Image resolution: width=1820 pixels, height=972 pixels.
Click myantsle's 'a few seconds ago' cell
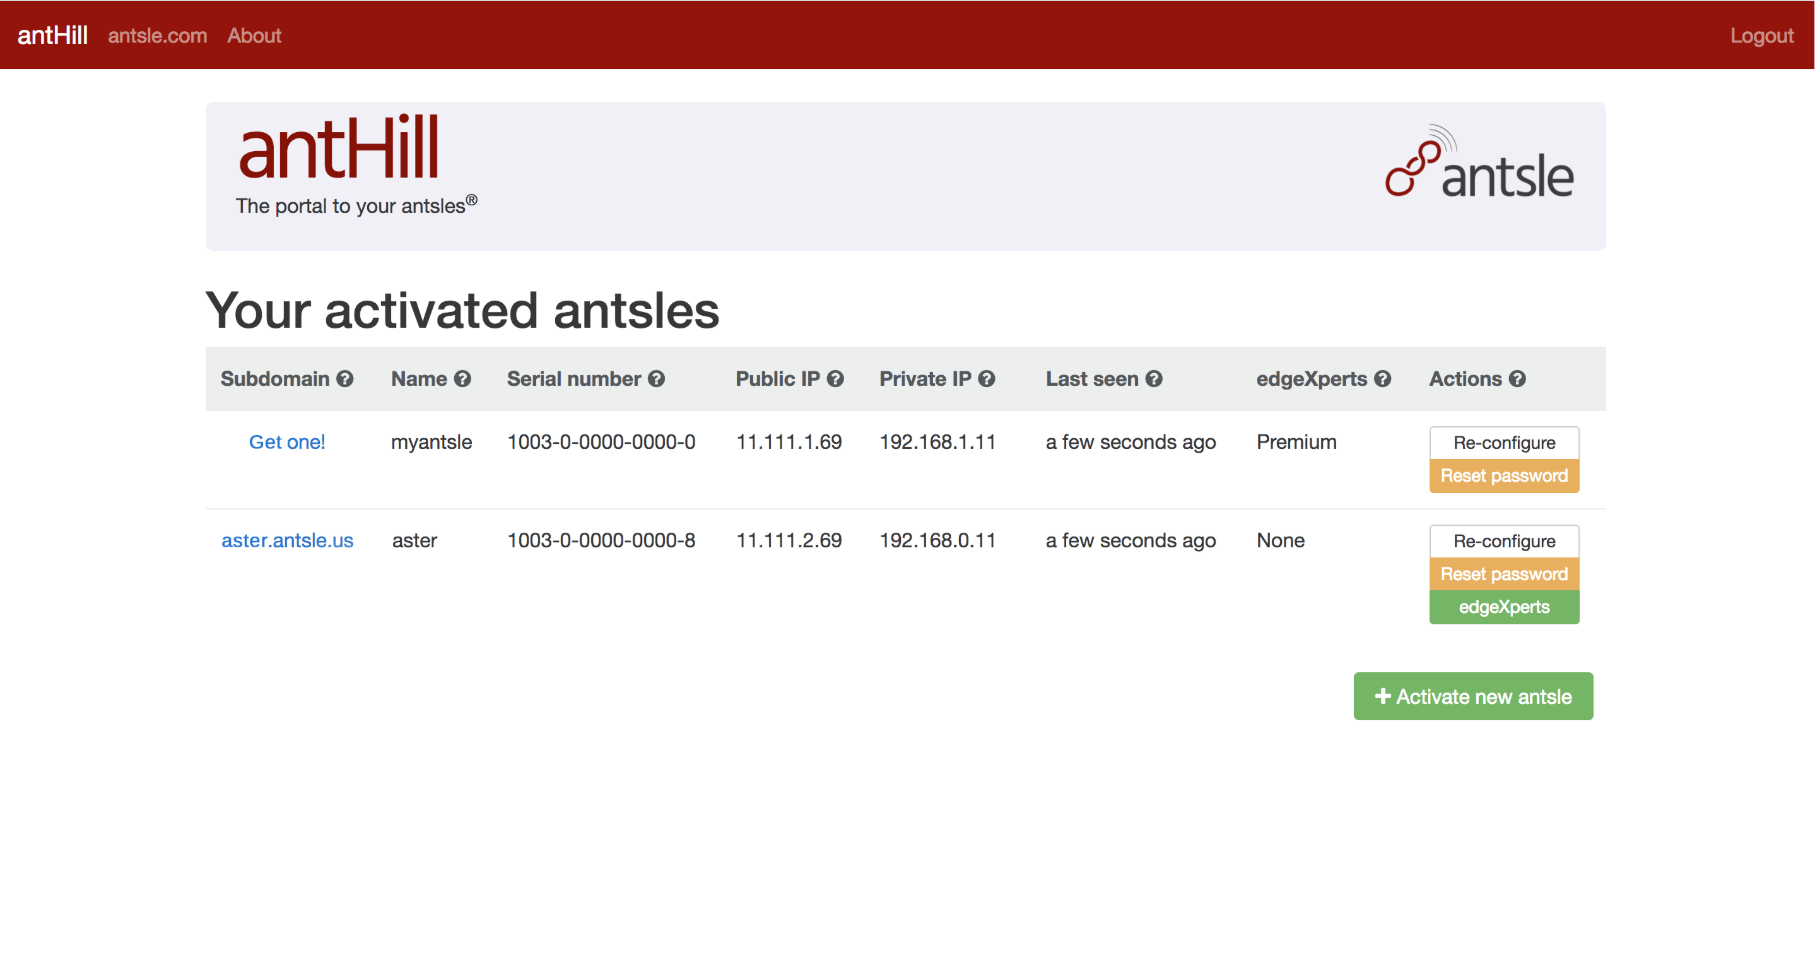tap(1131, 442)
